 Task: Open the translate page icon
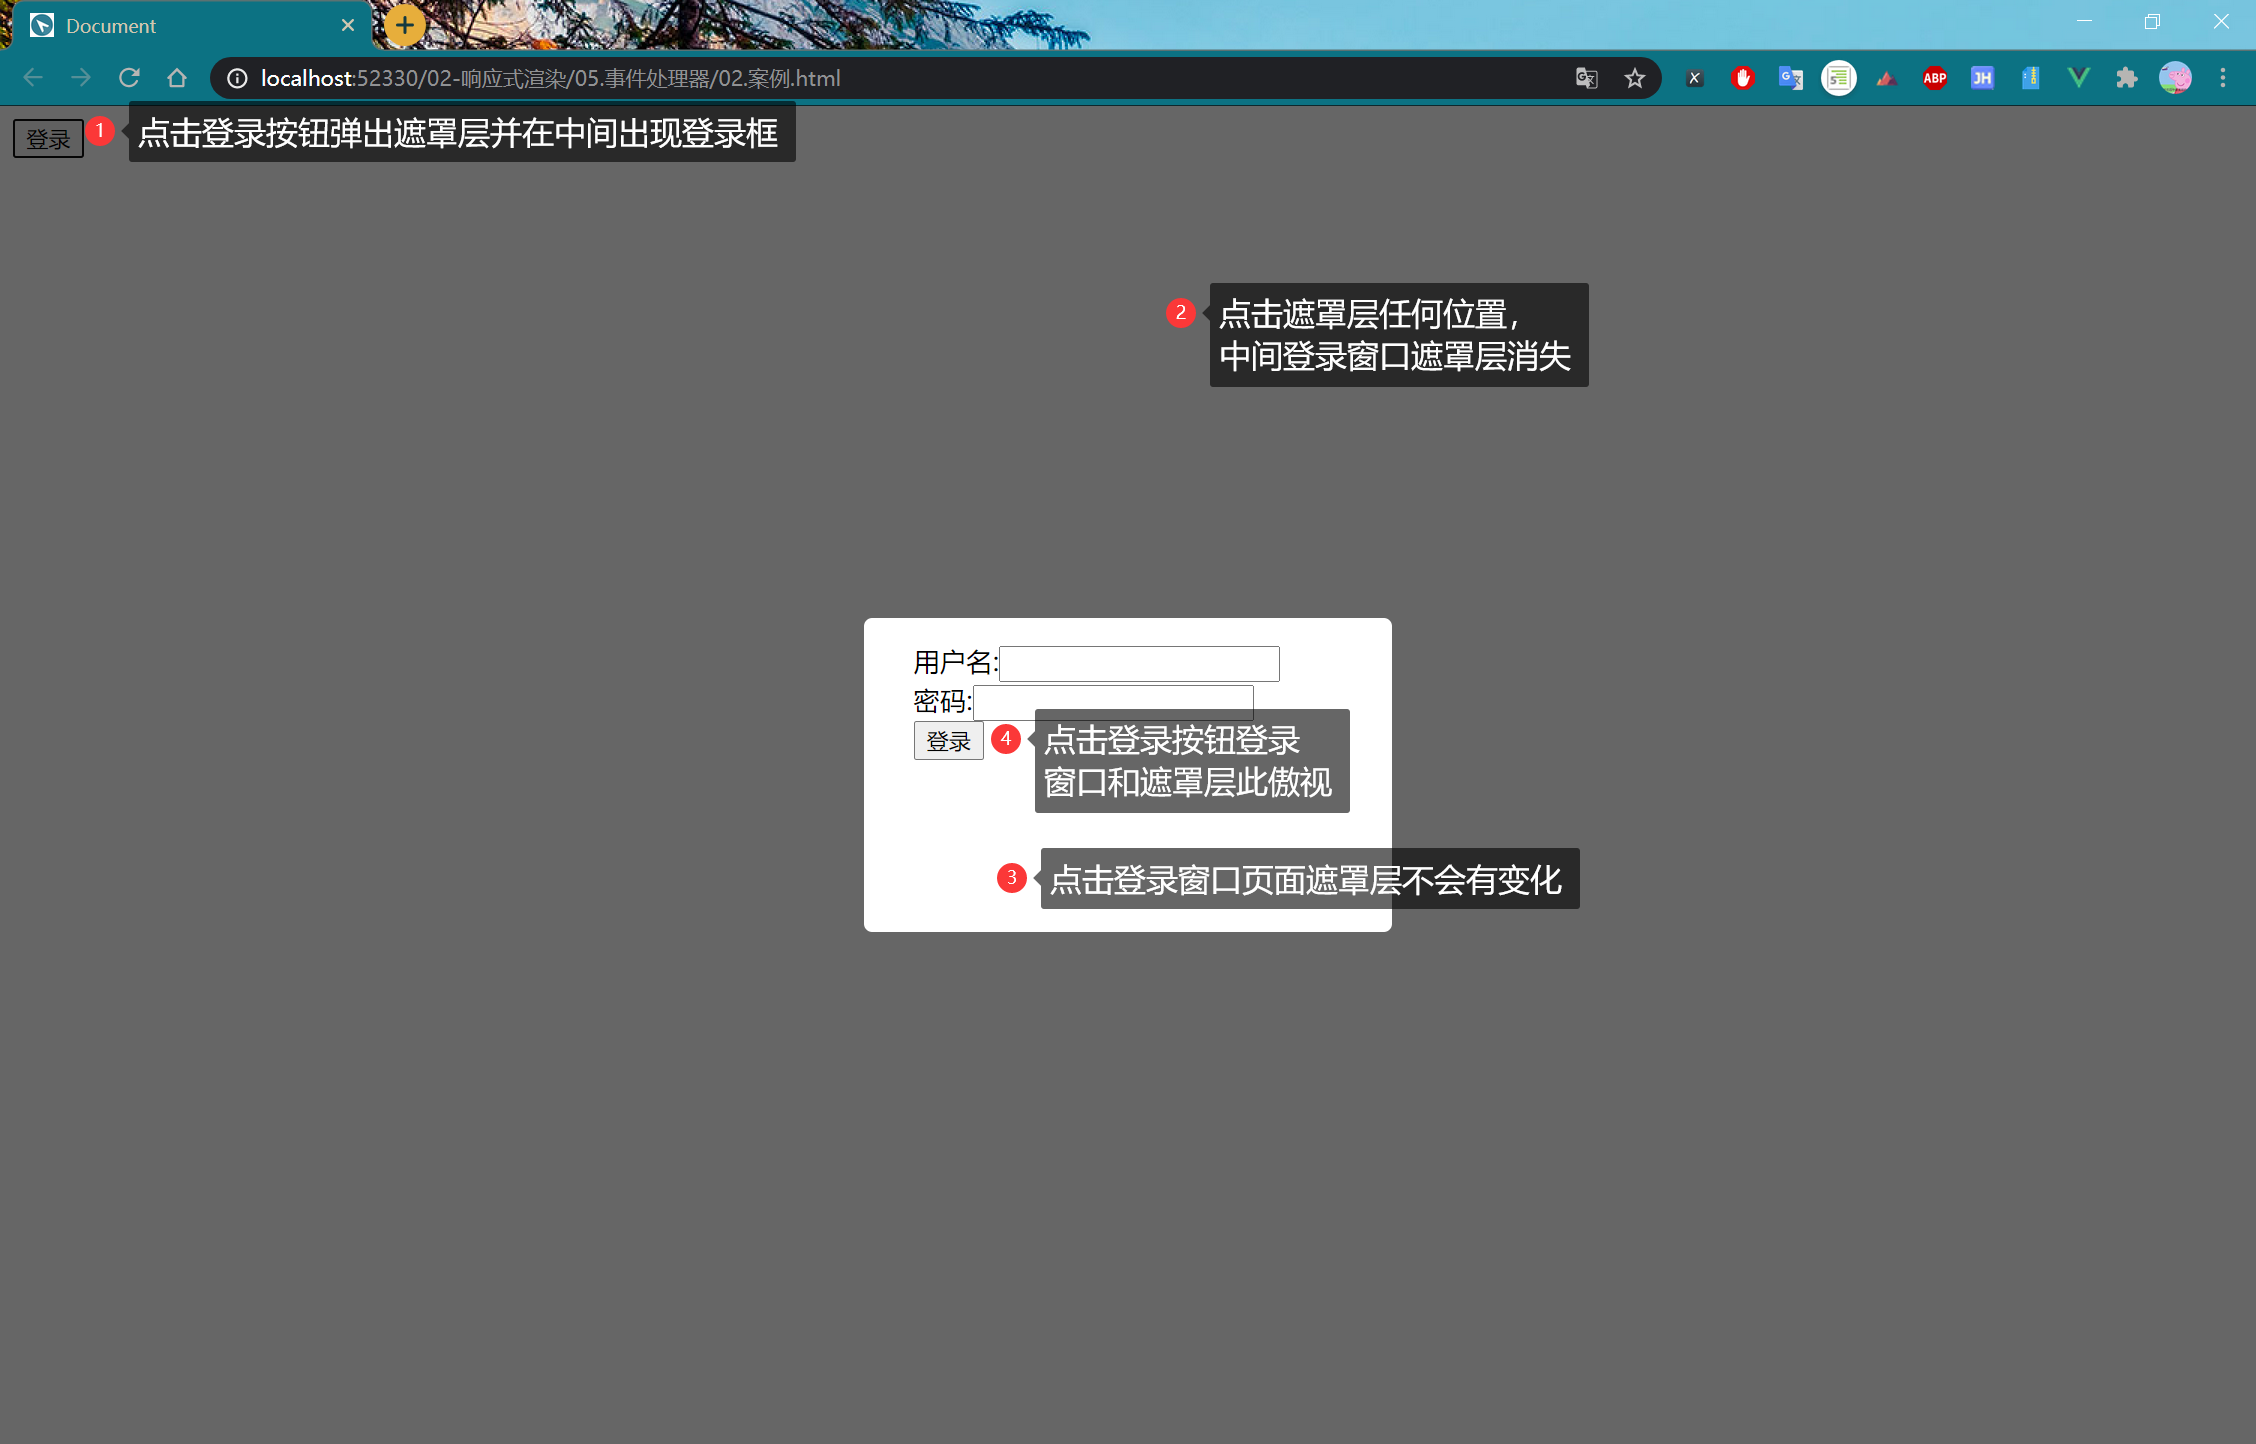pyautogui.click(x=1586, y=78)
